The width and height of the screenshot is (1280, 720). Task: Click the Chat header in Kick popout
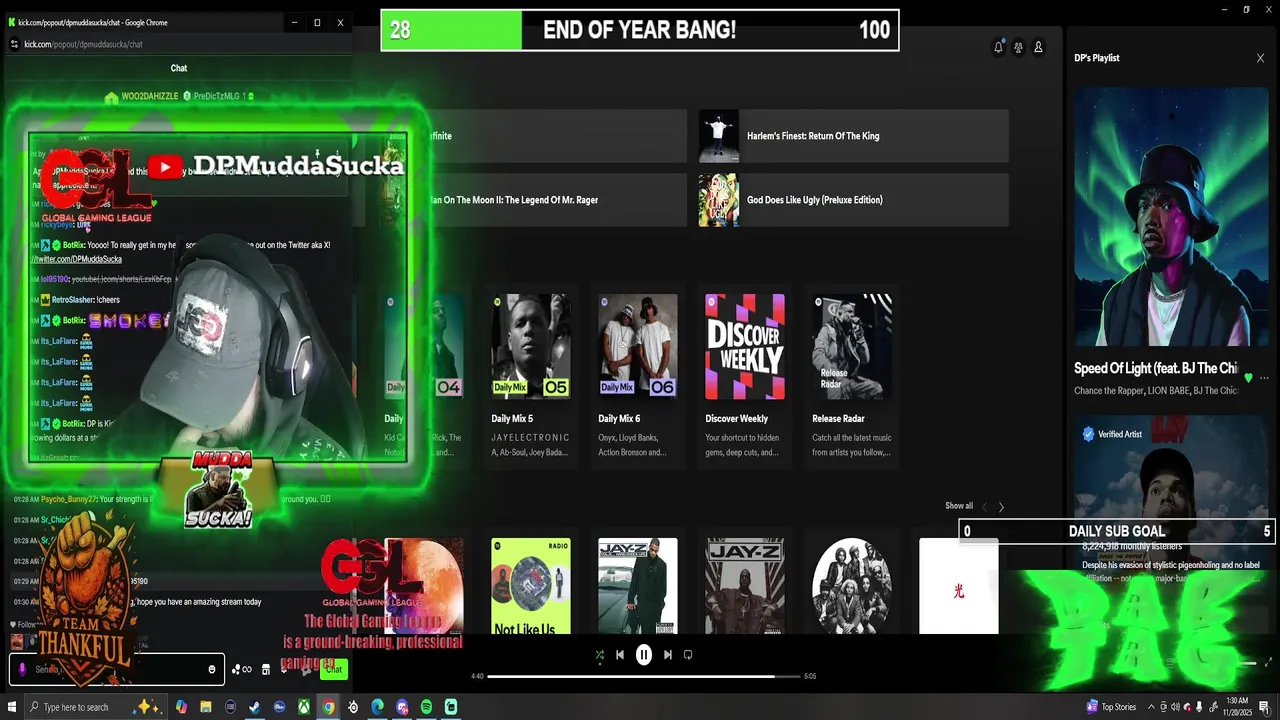[x=179, y=68]
